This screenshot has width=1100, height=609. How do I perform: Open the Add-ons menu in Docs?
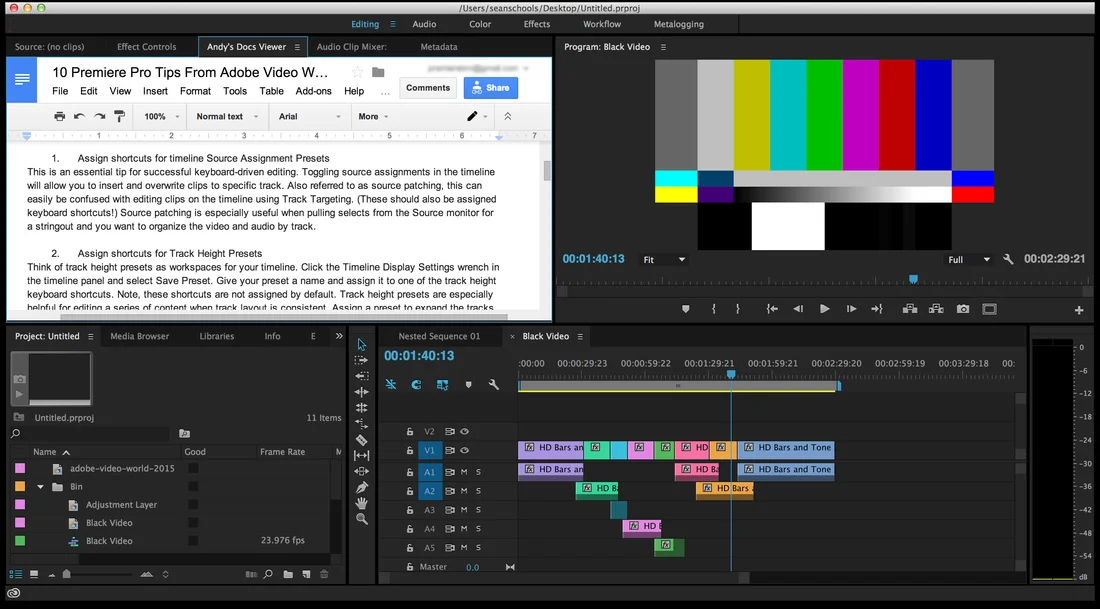click(x=314, y=91)
